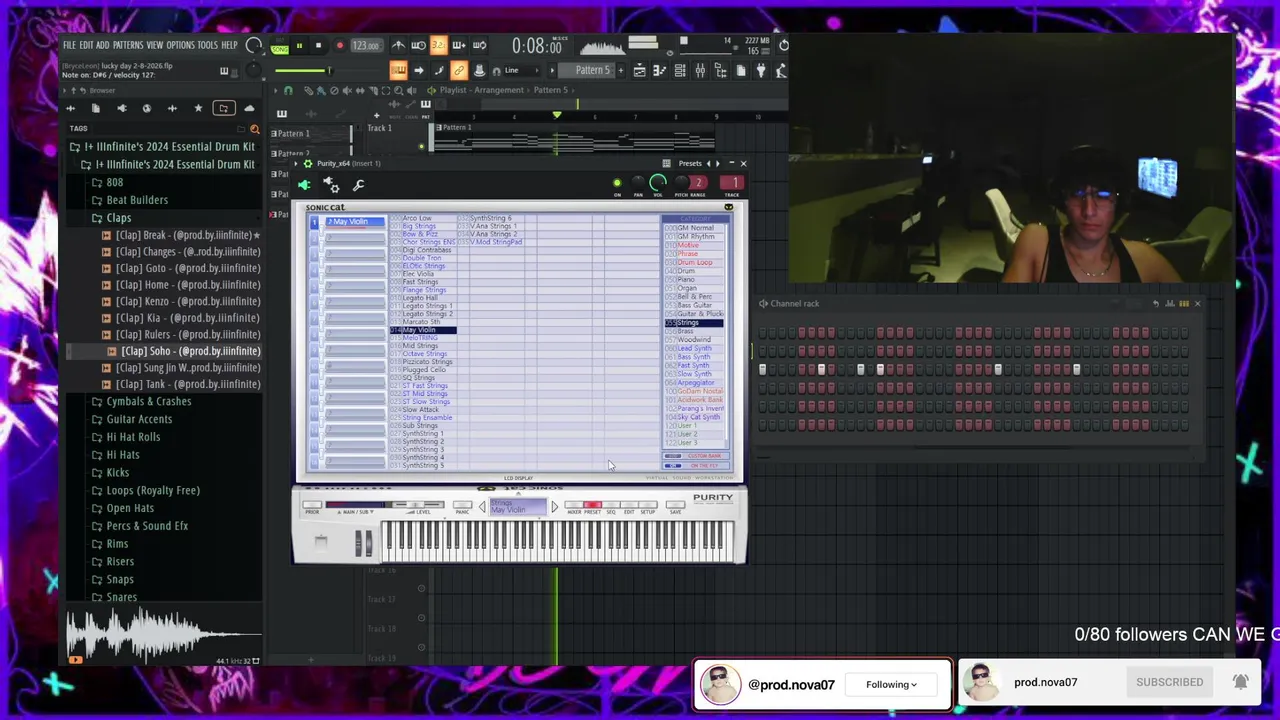Image resolution: width=1280 pixels, height=720 pixels.
Task: Open the FILE menu
Action: click(69, 45)
